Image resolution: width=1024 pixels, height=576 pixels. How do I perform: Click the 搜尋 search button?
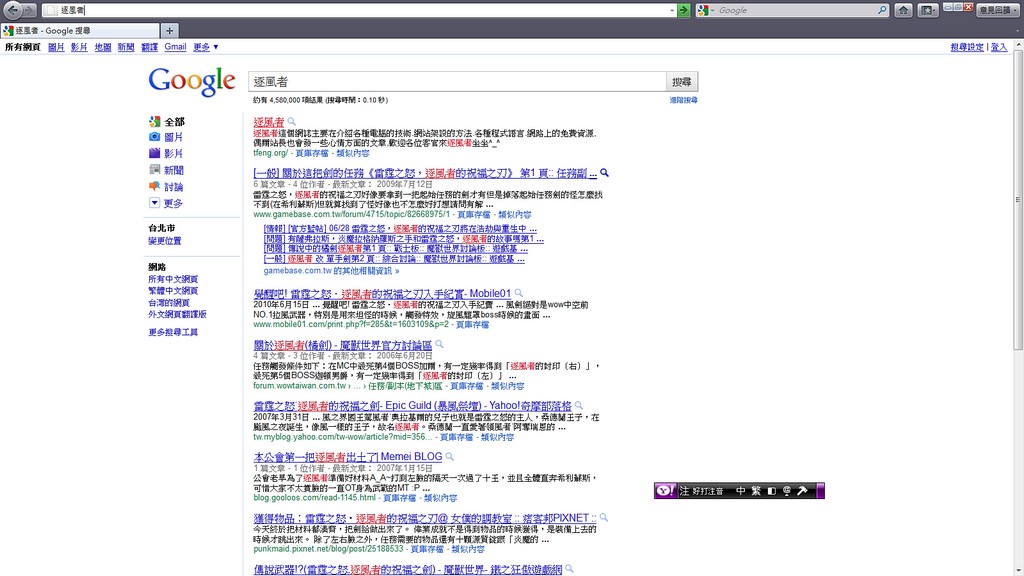[x=682, y=82]
